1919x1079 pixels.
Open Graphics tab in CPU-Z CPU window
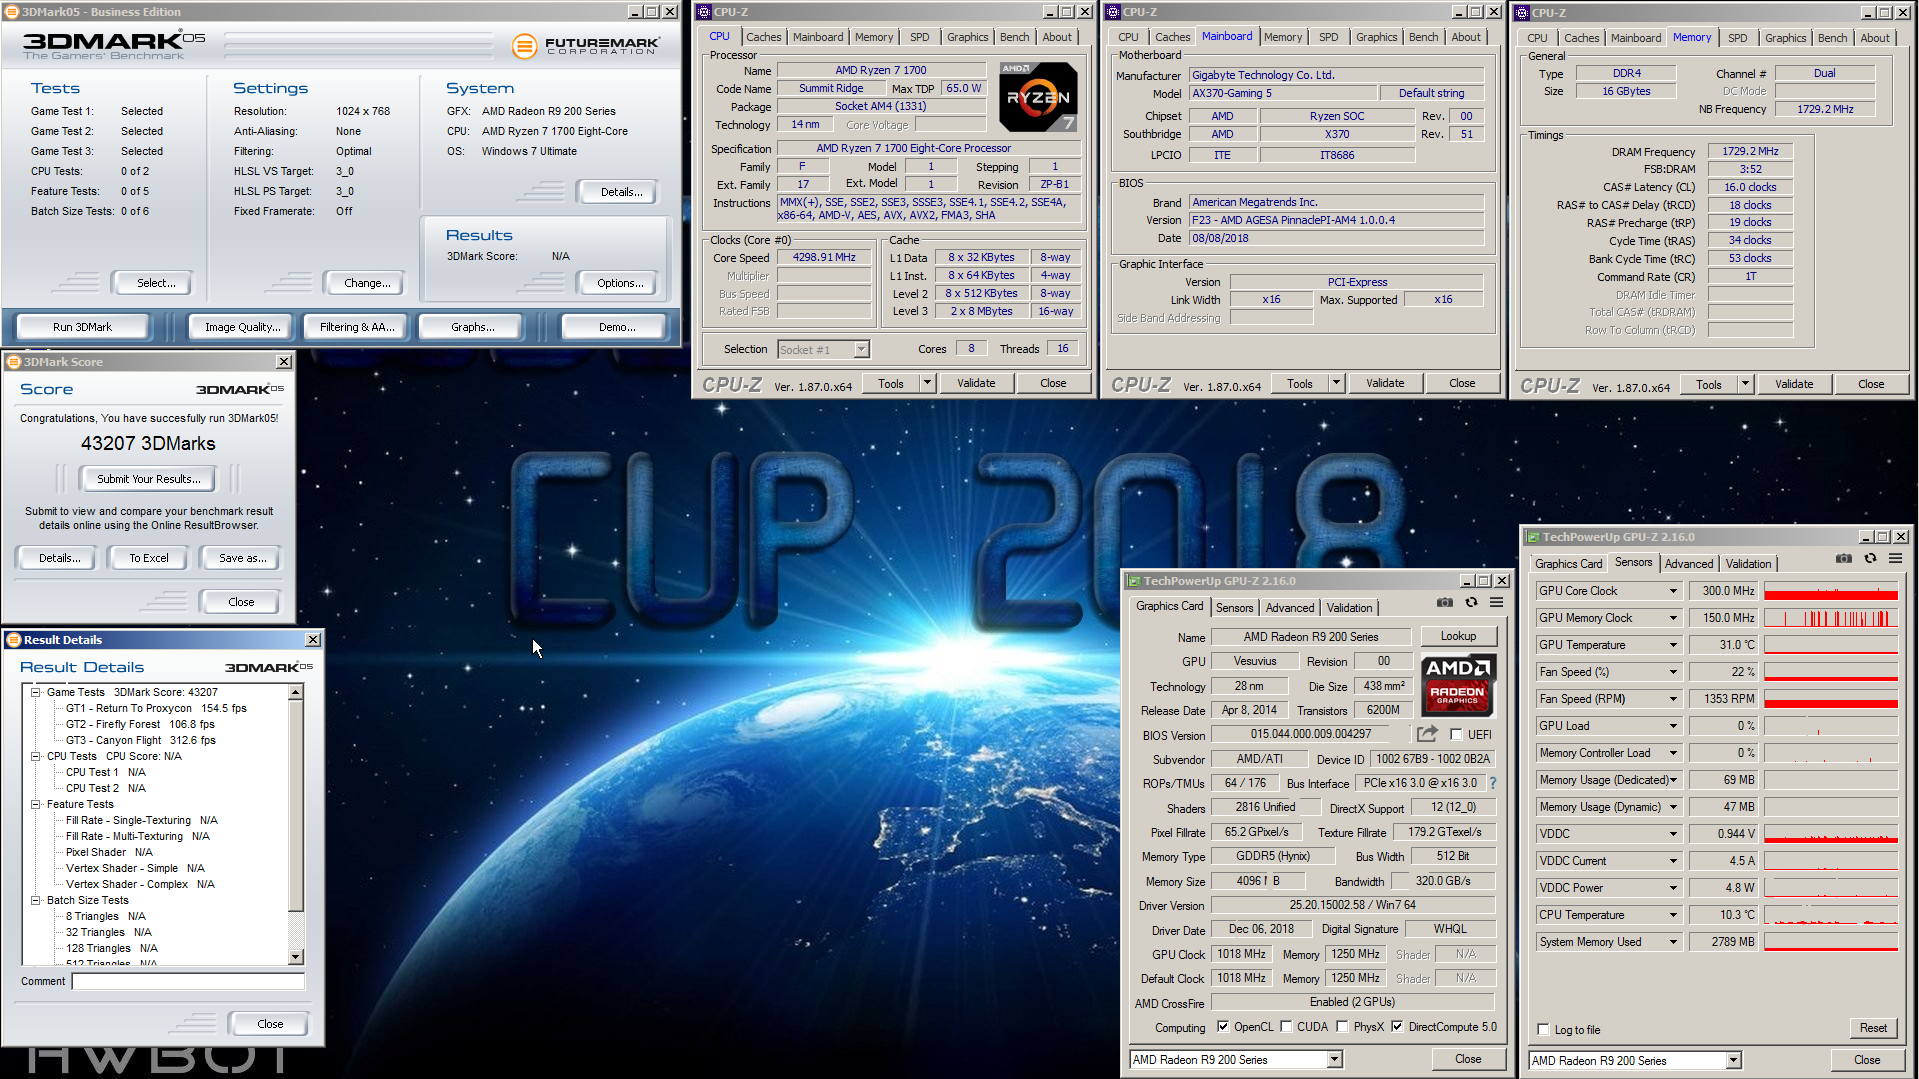(967, 37)
